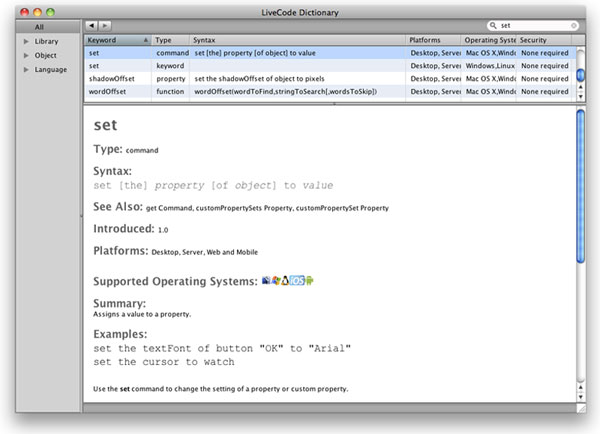Clear the search field with the x icon
The image size is (600, 434).
(573, 26)
